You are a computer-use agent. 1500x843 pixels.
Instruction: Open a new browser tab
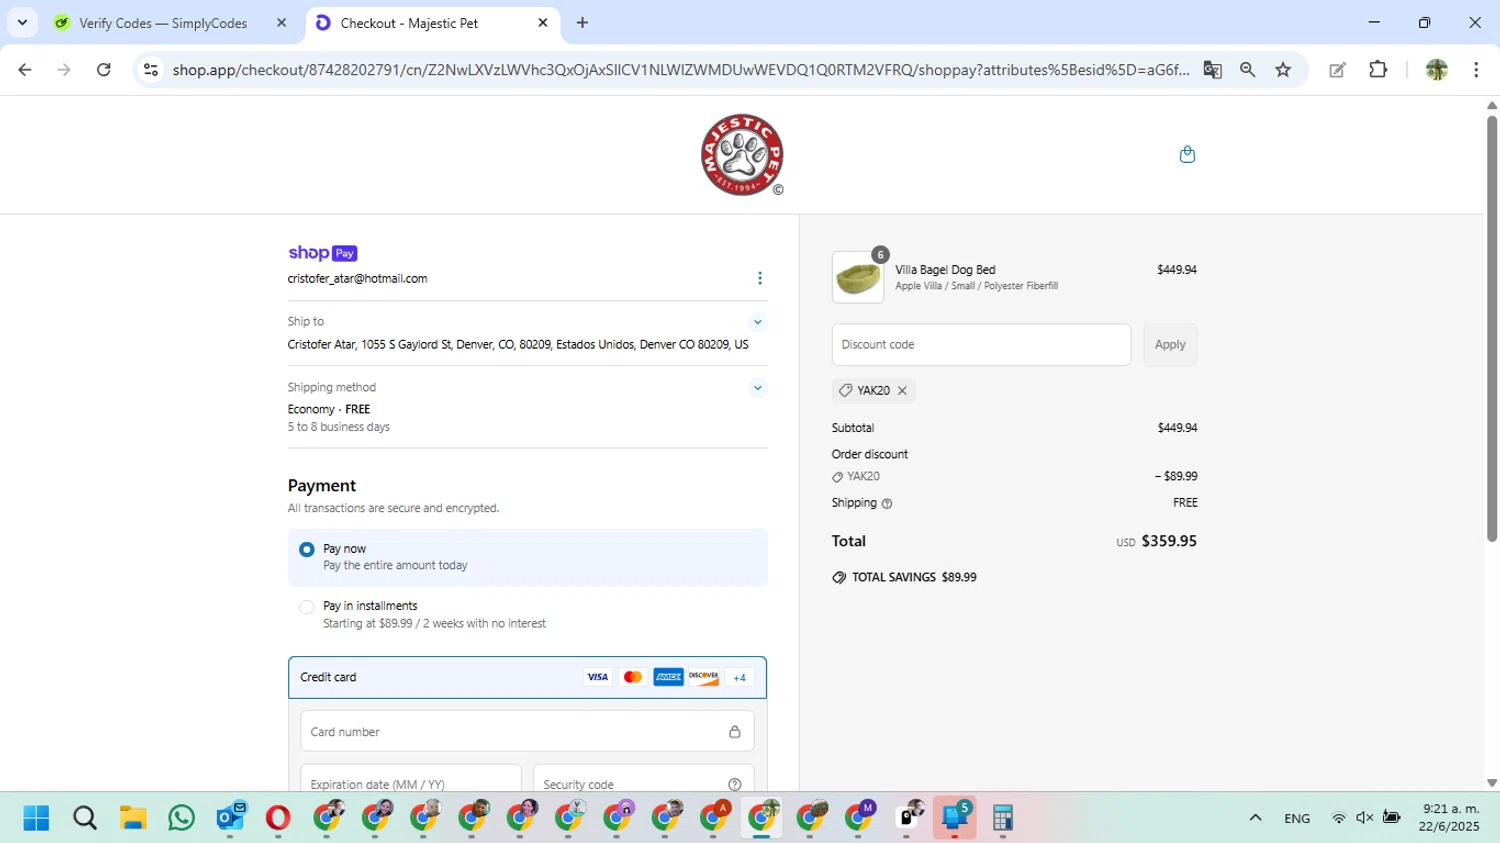click(x=582, y=23)
